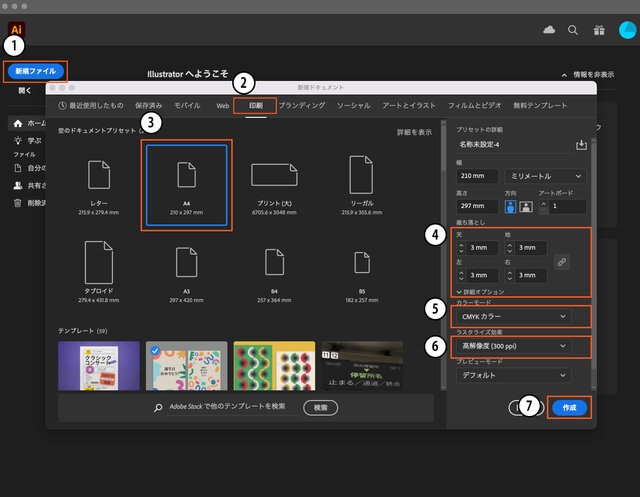
Task: Select the A4 210 x 297 mm preset
Action: (187, 185)
